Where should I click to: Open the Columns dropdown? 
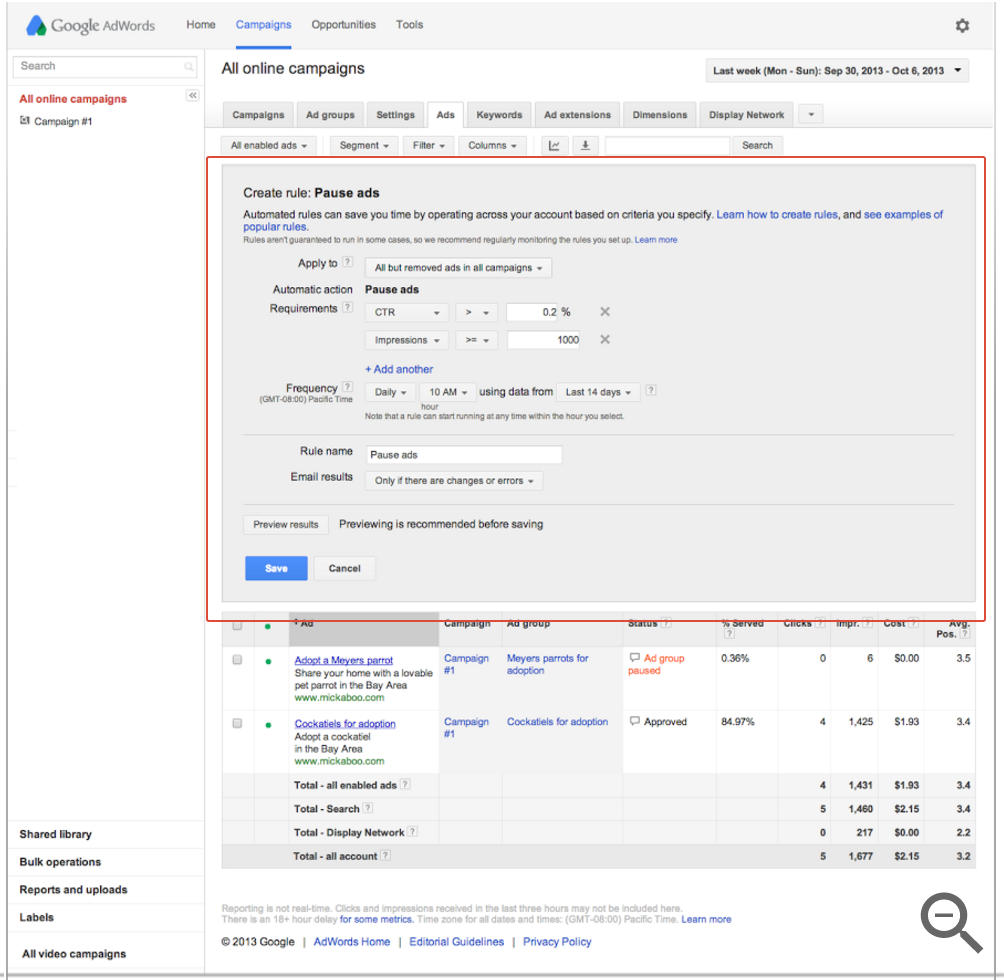click(x=492, y=145)
